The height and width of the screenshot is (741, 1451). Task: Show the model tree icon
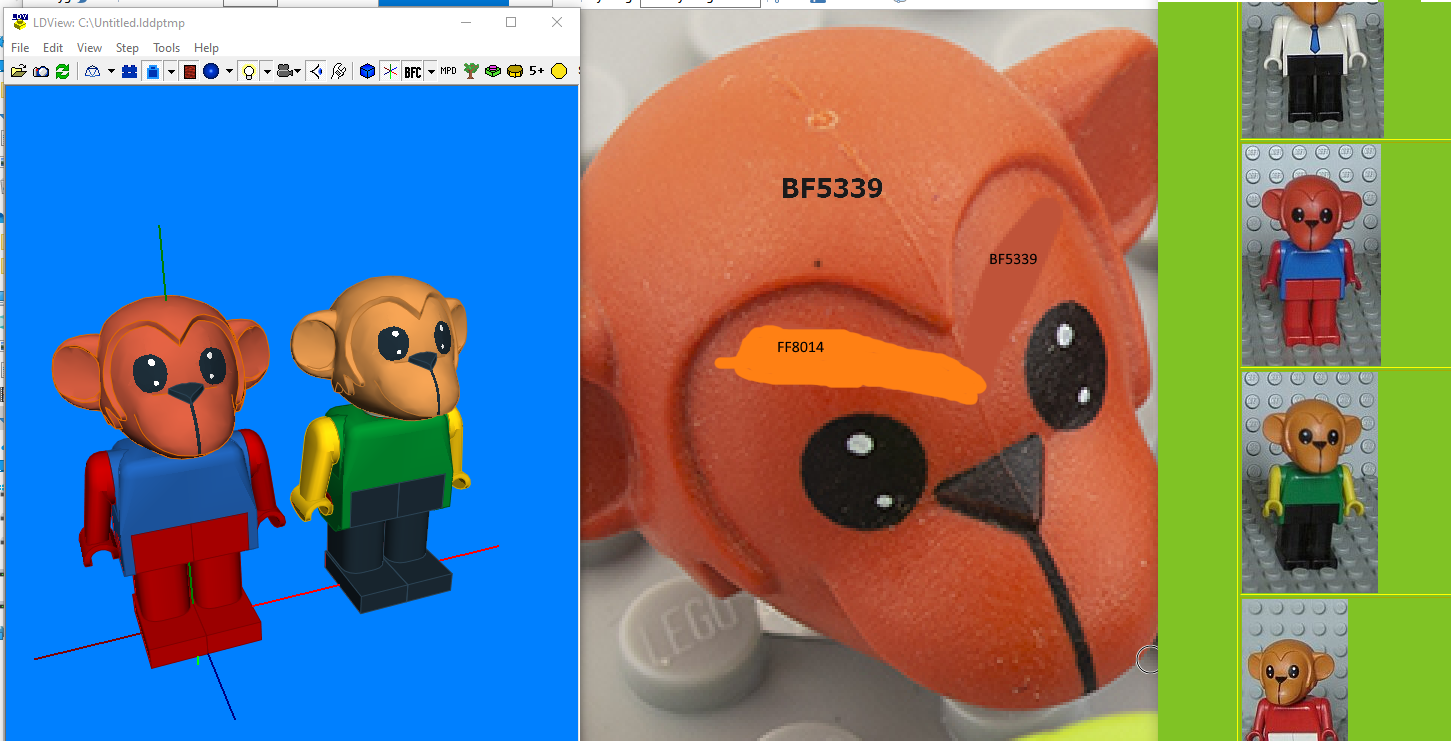point(471,71)
